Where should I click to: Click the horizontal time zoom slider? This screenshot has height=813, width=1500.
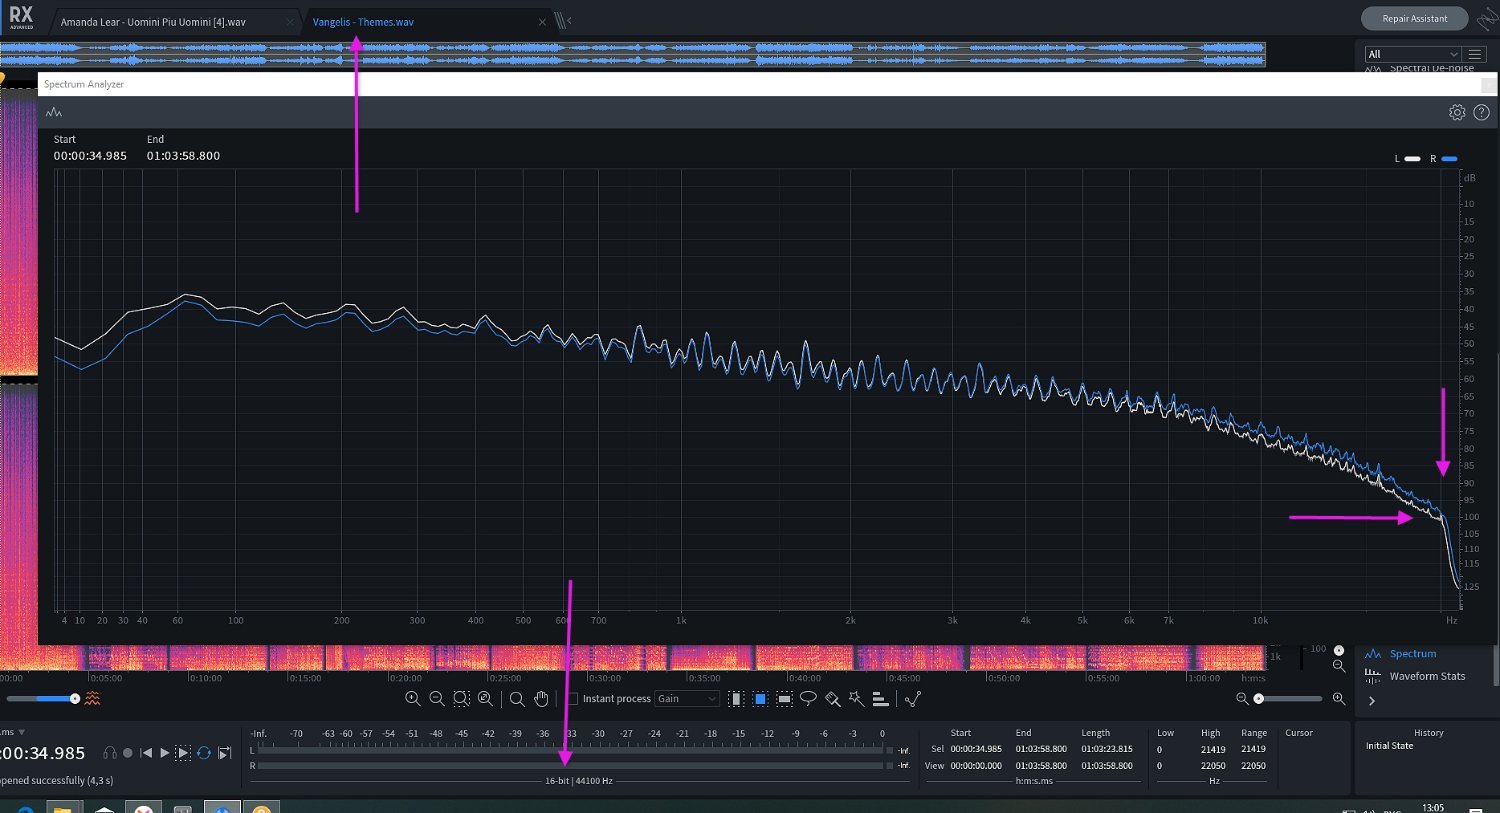pyautogui.click(x=1288, y=699)
